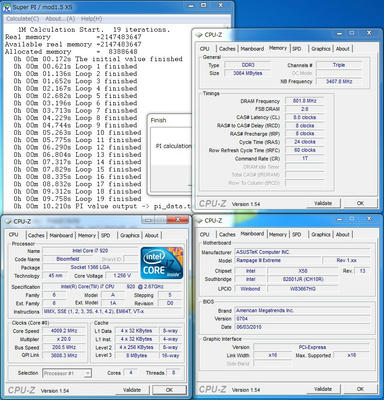
Task: Click Command Rate 1T value
Action: point(304,158)
